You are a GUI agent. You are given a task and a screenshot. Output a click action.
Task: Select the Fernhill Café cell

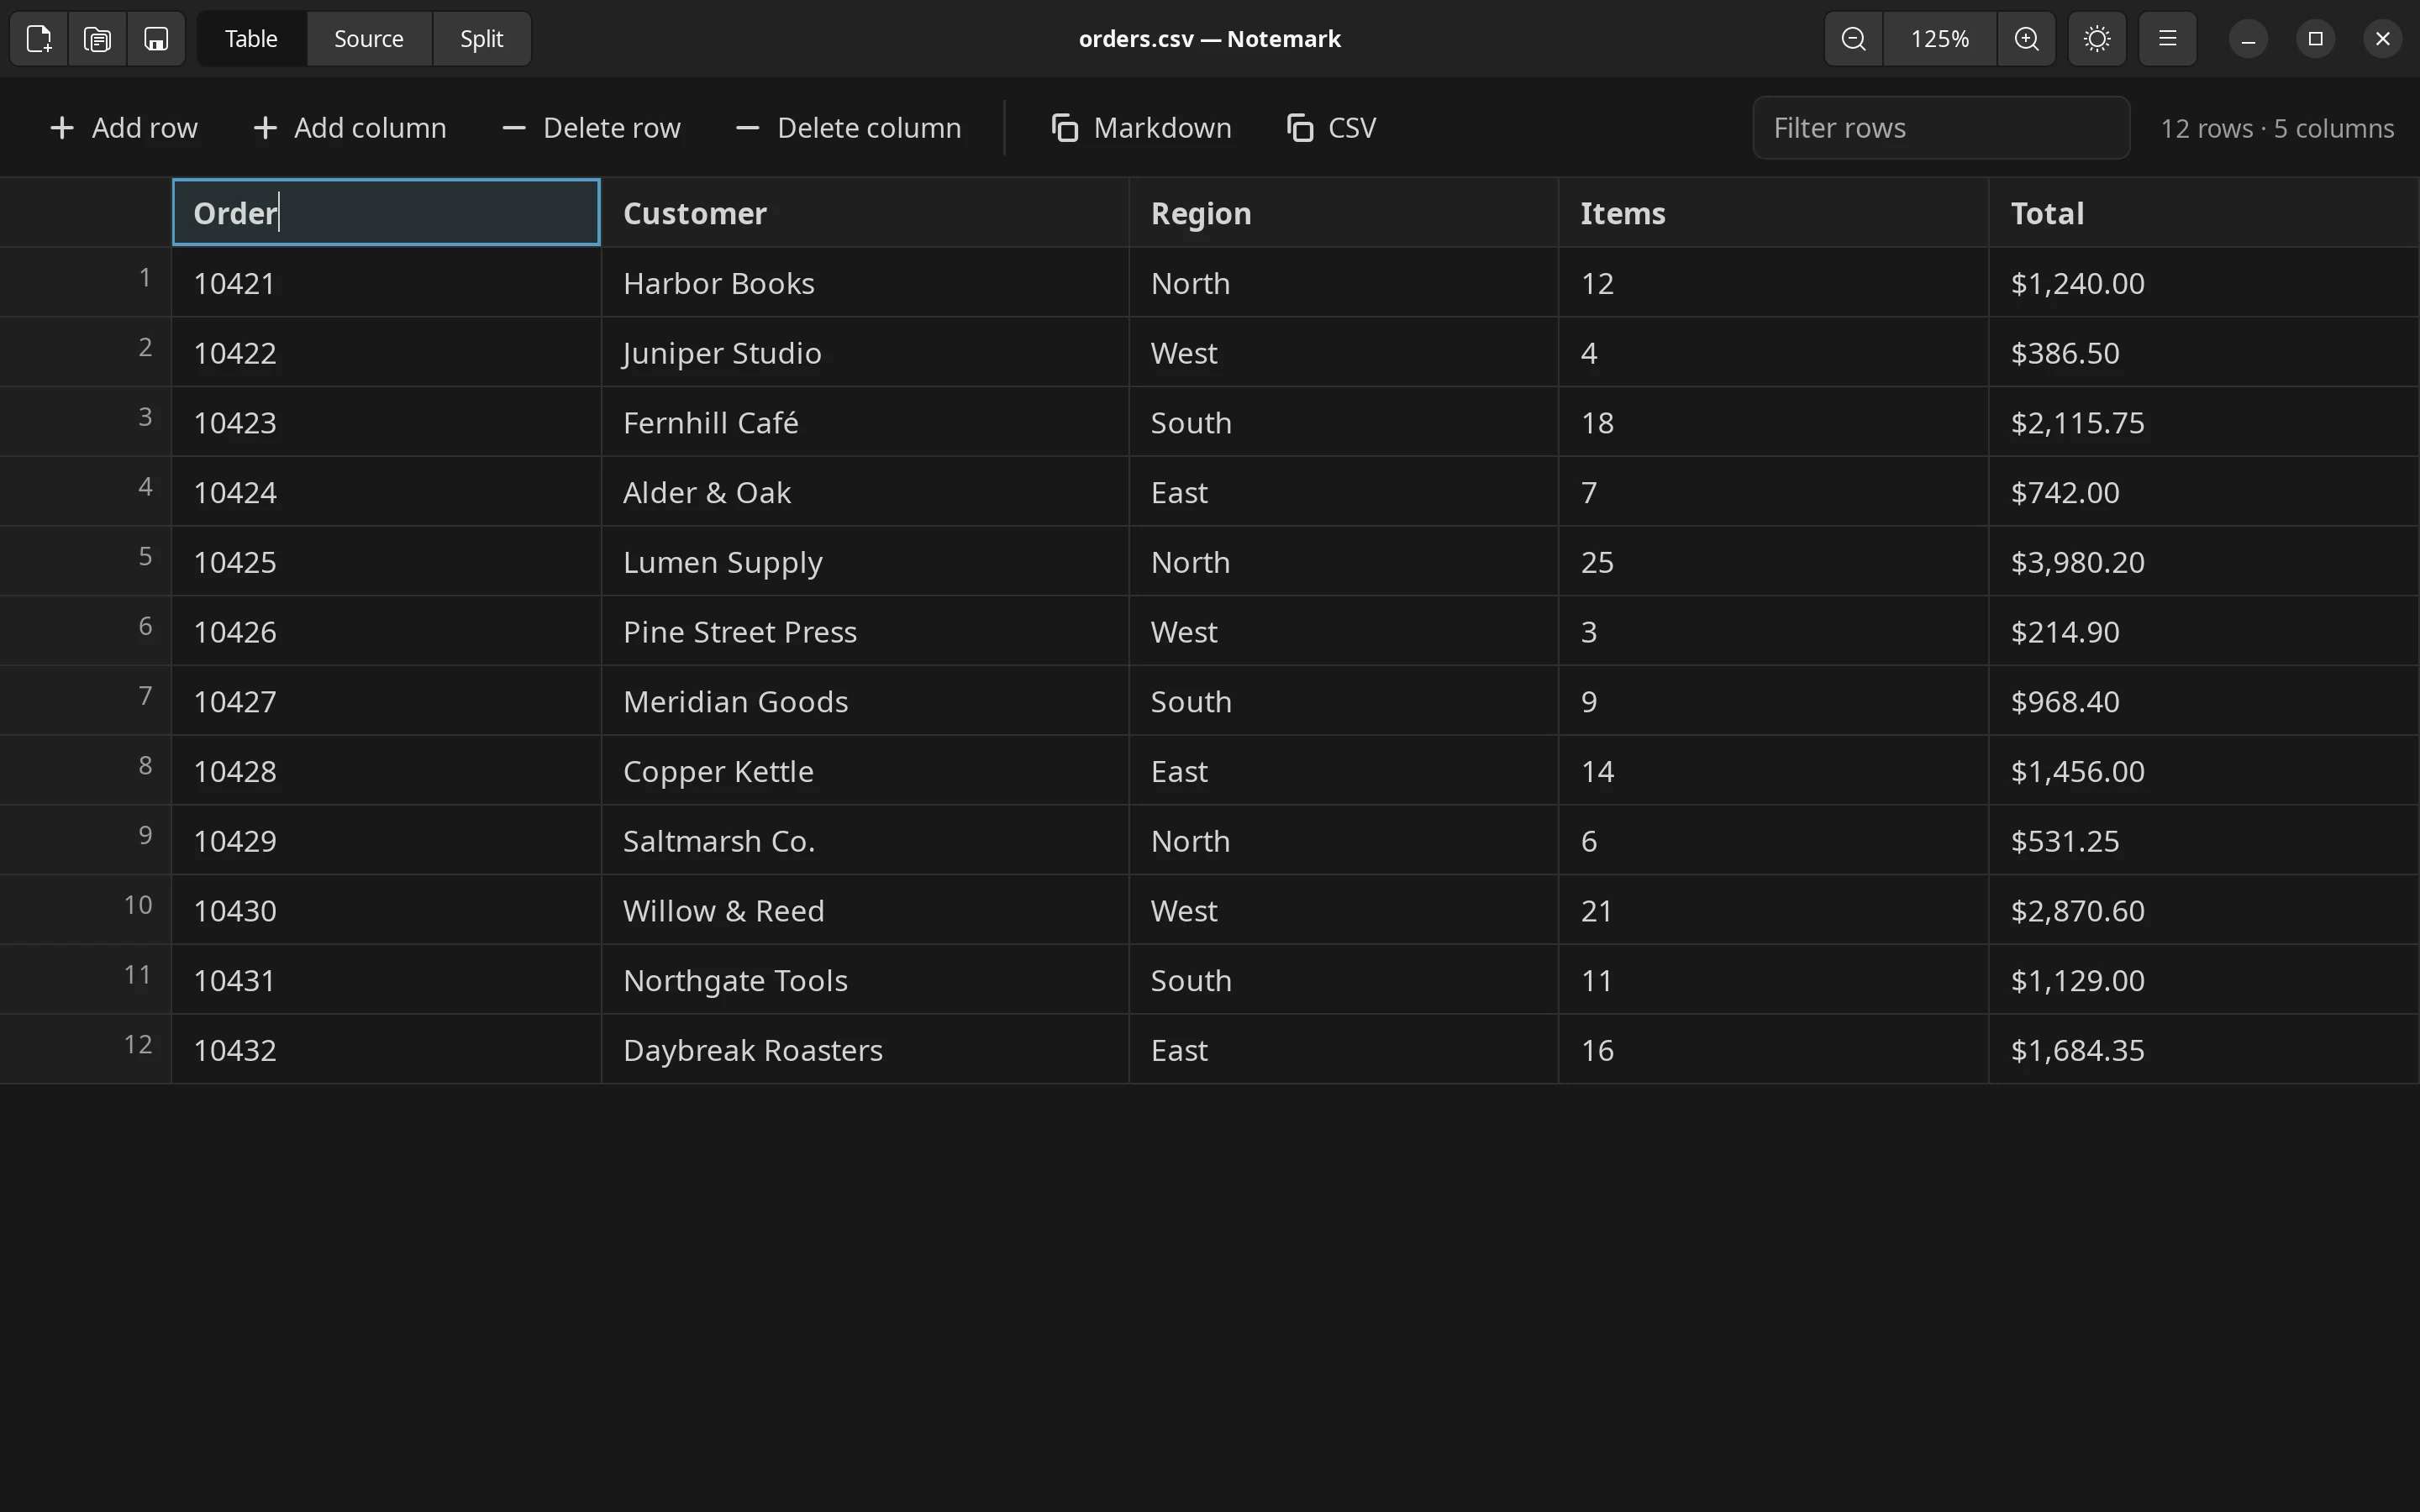(865, 423)
